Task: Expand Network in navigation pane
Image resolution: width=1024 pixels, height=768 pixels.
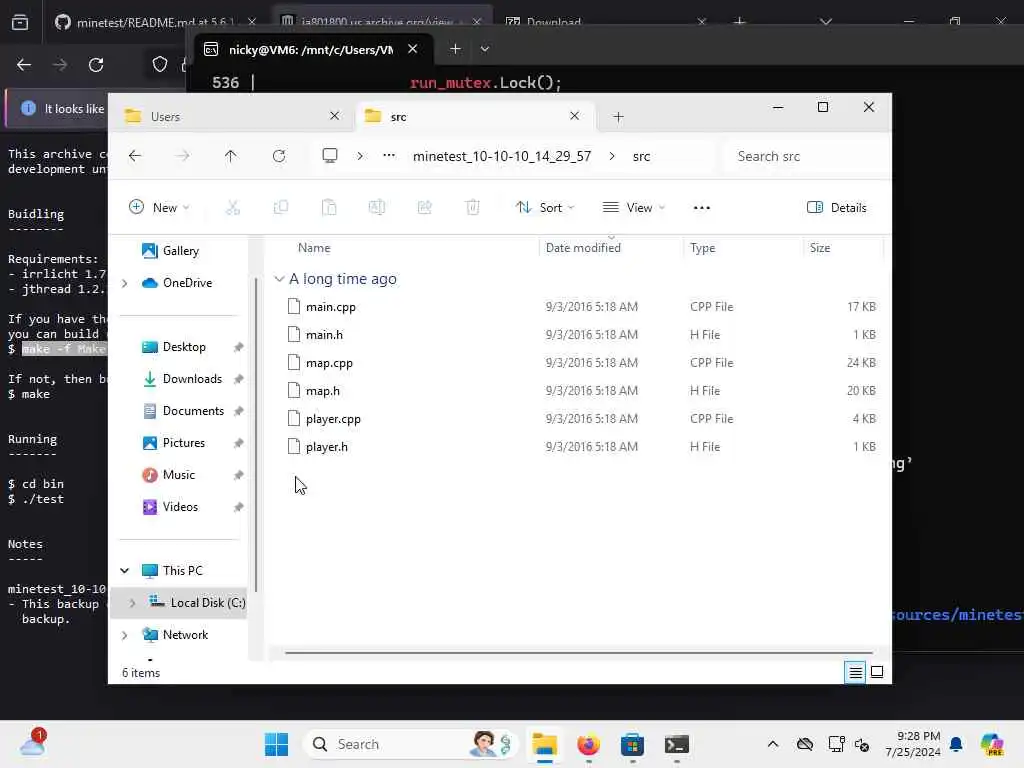Action: (x=125, y=635)
